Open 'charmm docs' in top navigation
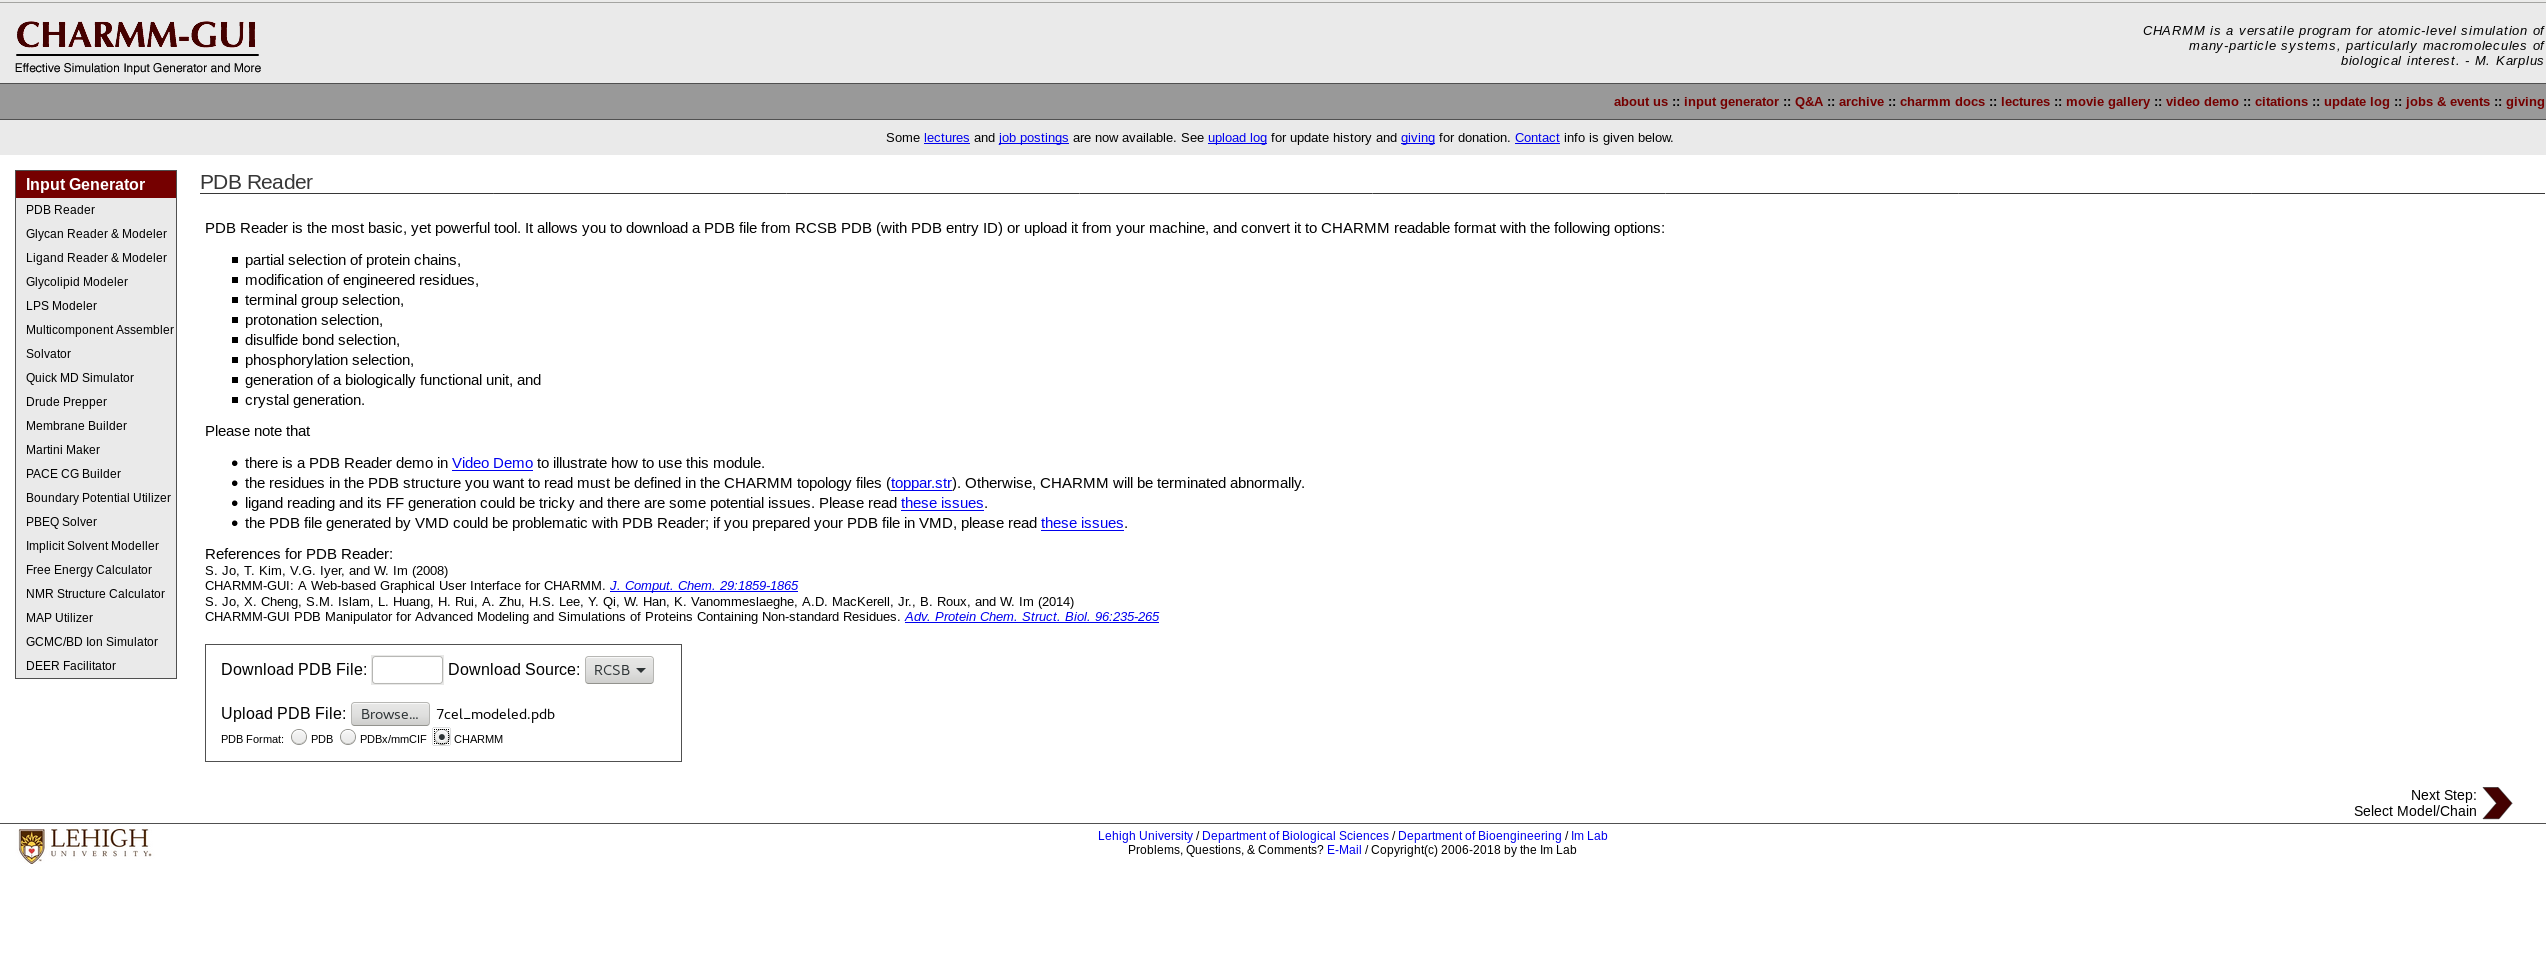Image resolution: width=2546 pixels, height=979 pixels. [x=1942, y=102]
